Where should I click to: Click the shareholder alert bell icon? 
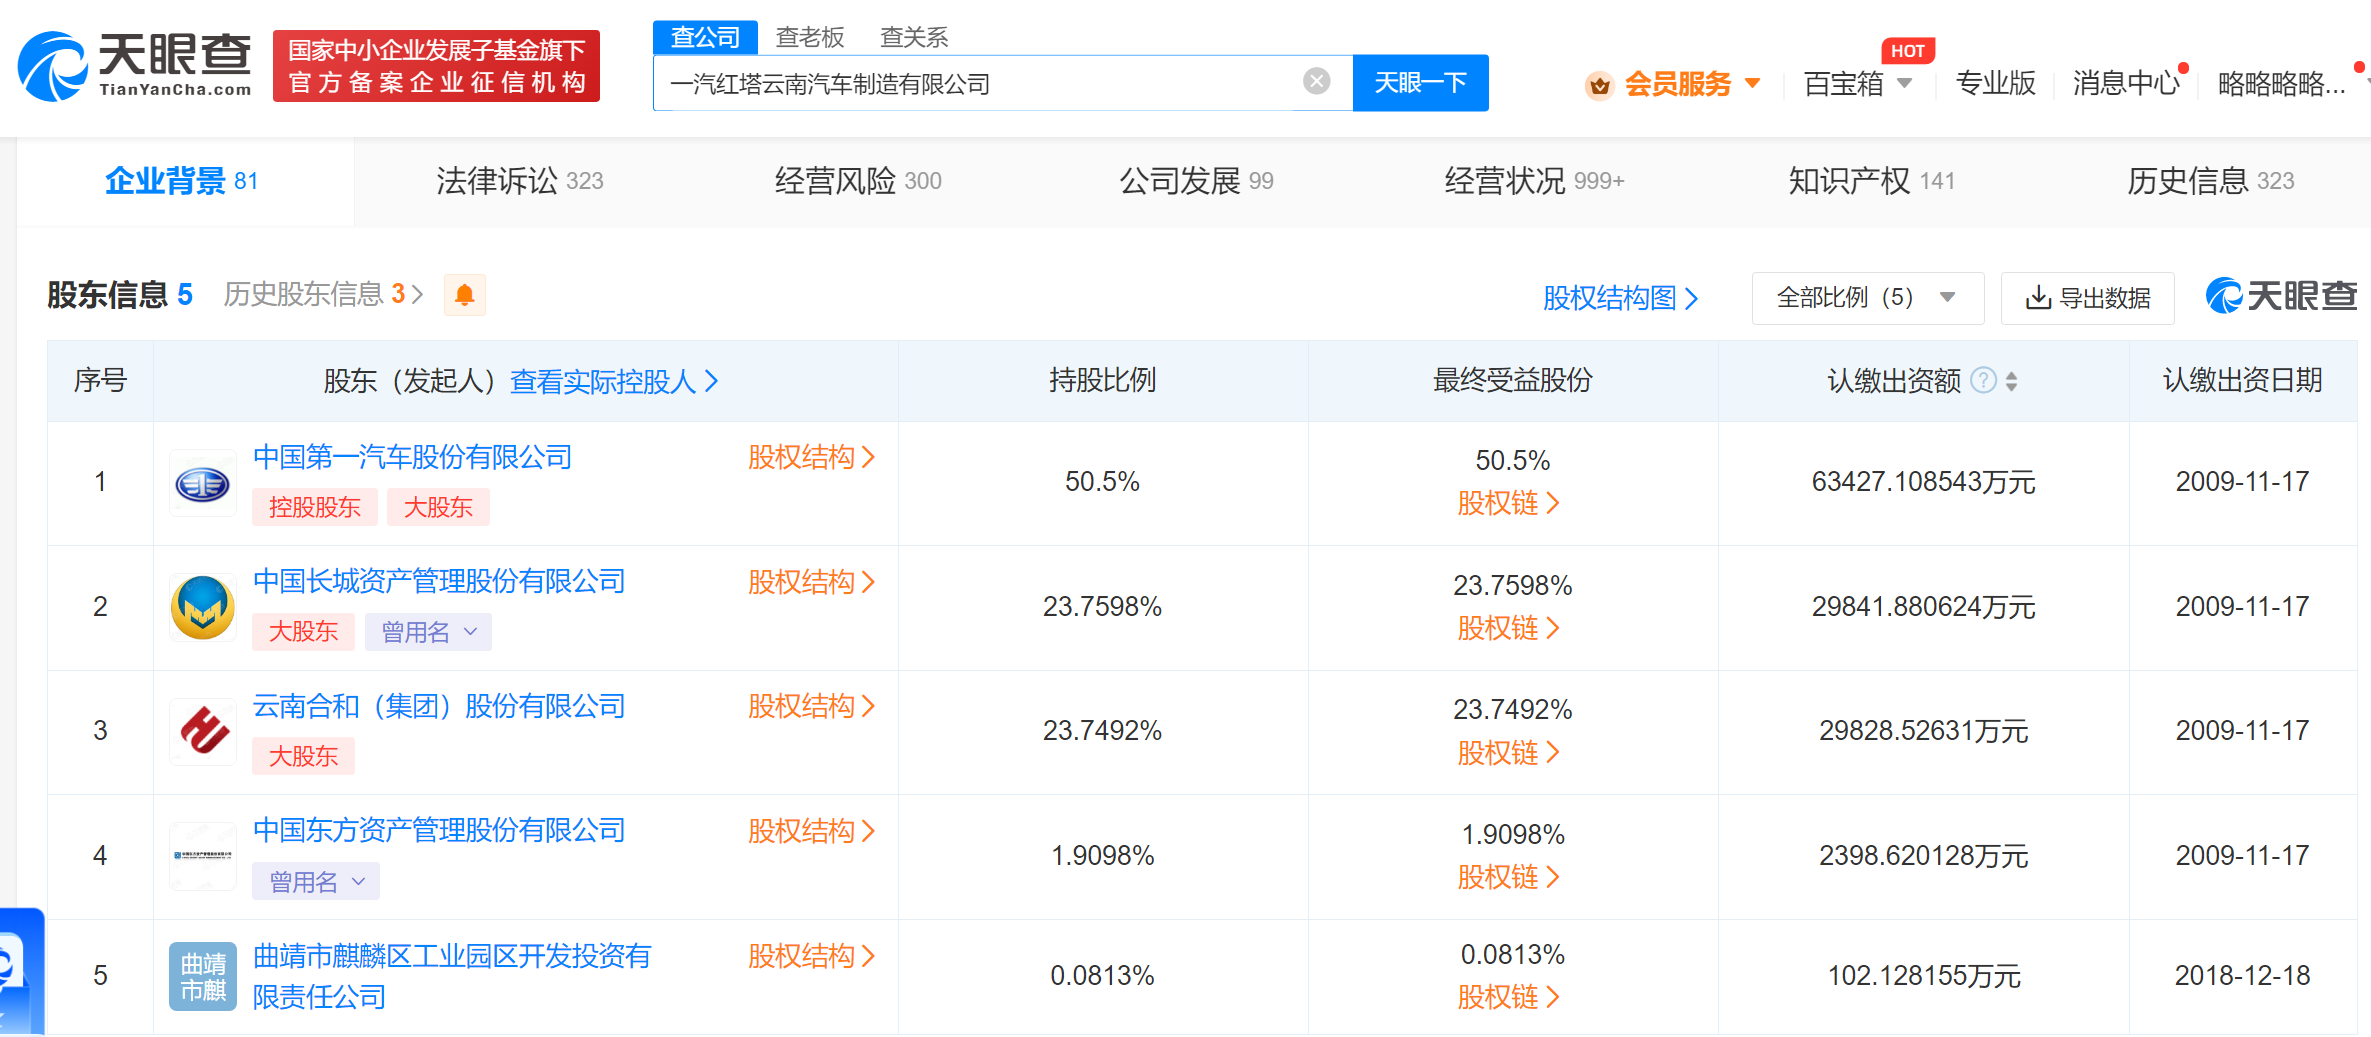465,295
